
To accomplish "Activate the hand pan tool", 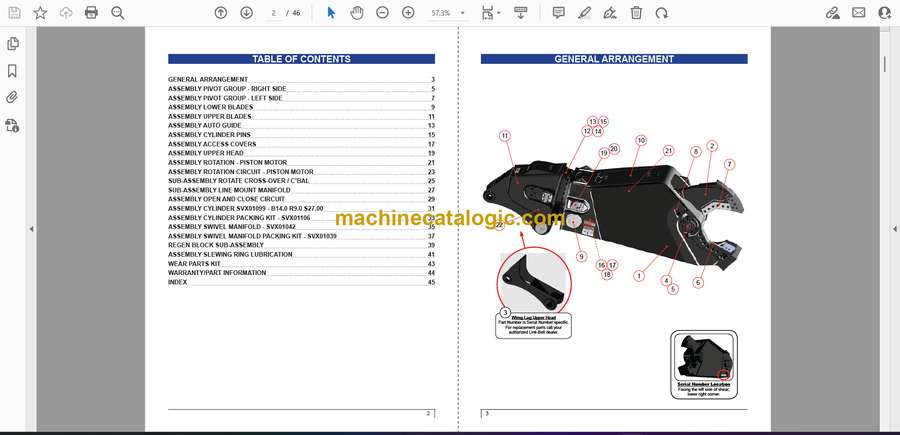I will (x=357, y=13).
